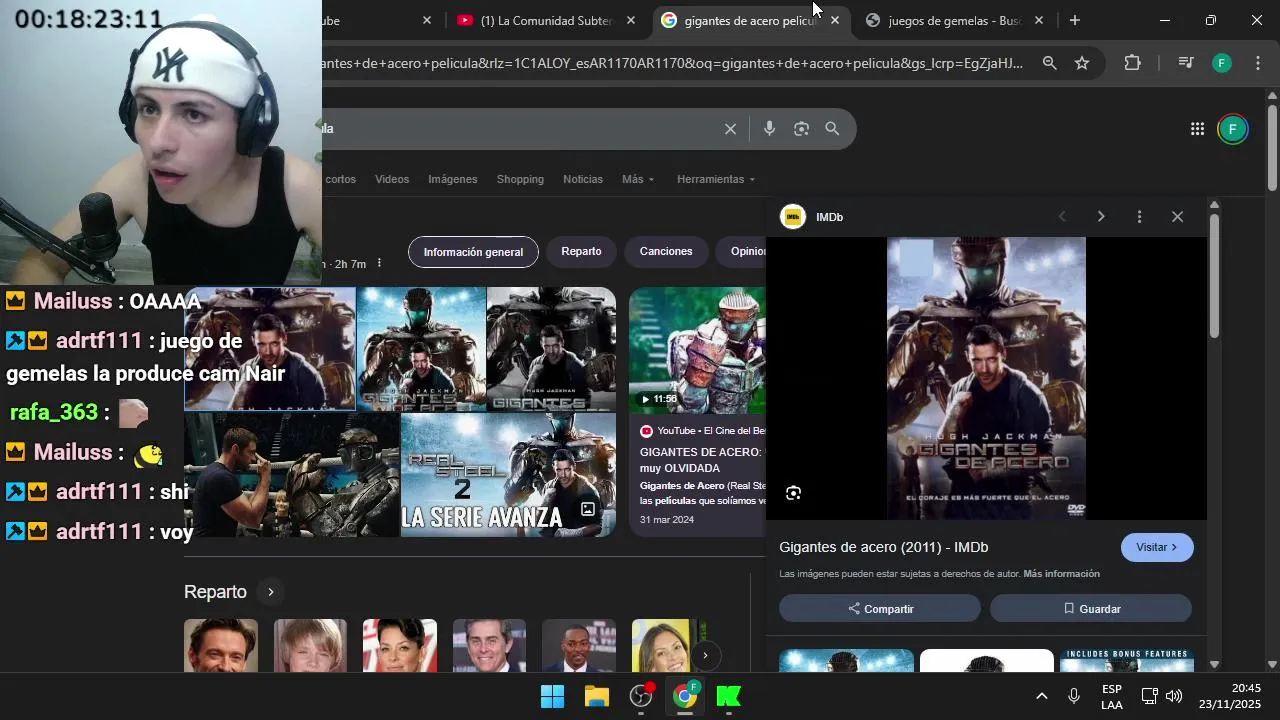Select the Imágenes search tab

point(453,179)
